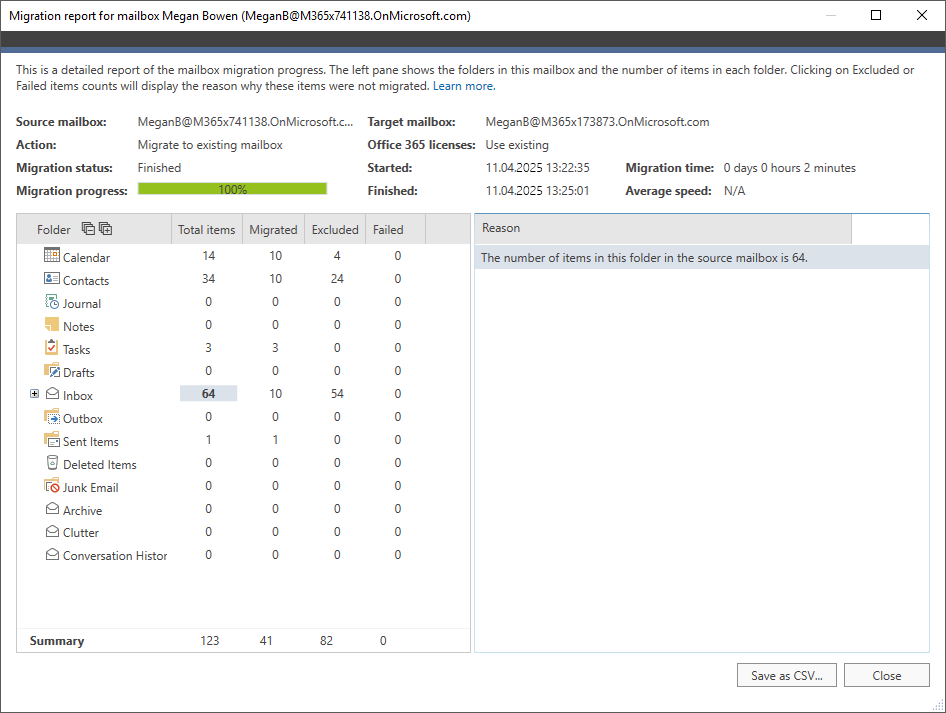946x713 pixels.
Task: Open the Learn more link
Action: [463, 86]
